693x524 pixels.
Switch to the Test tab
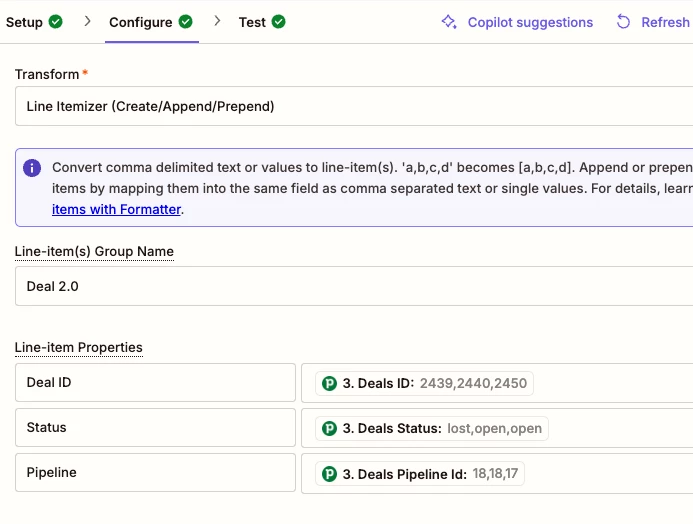pyautogui.click(x=252, y=22)
